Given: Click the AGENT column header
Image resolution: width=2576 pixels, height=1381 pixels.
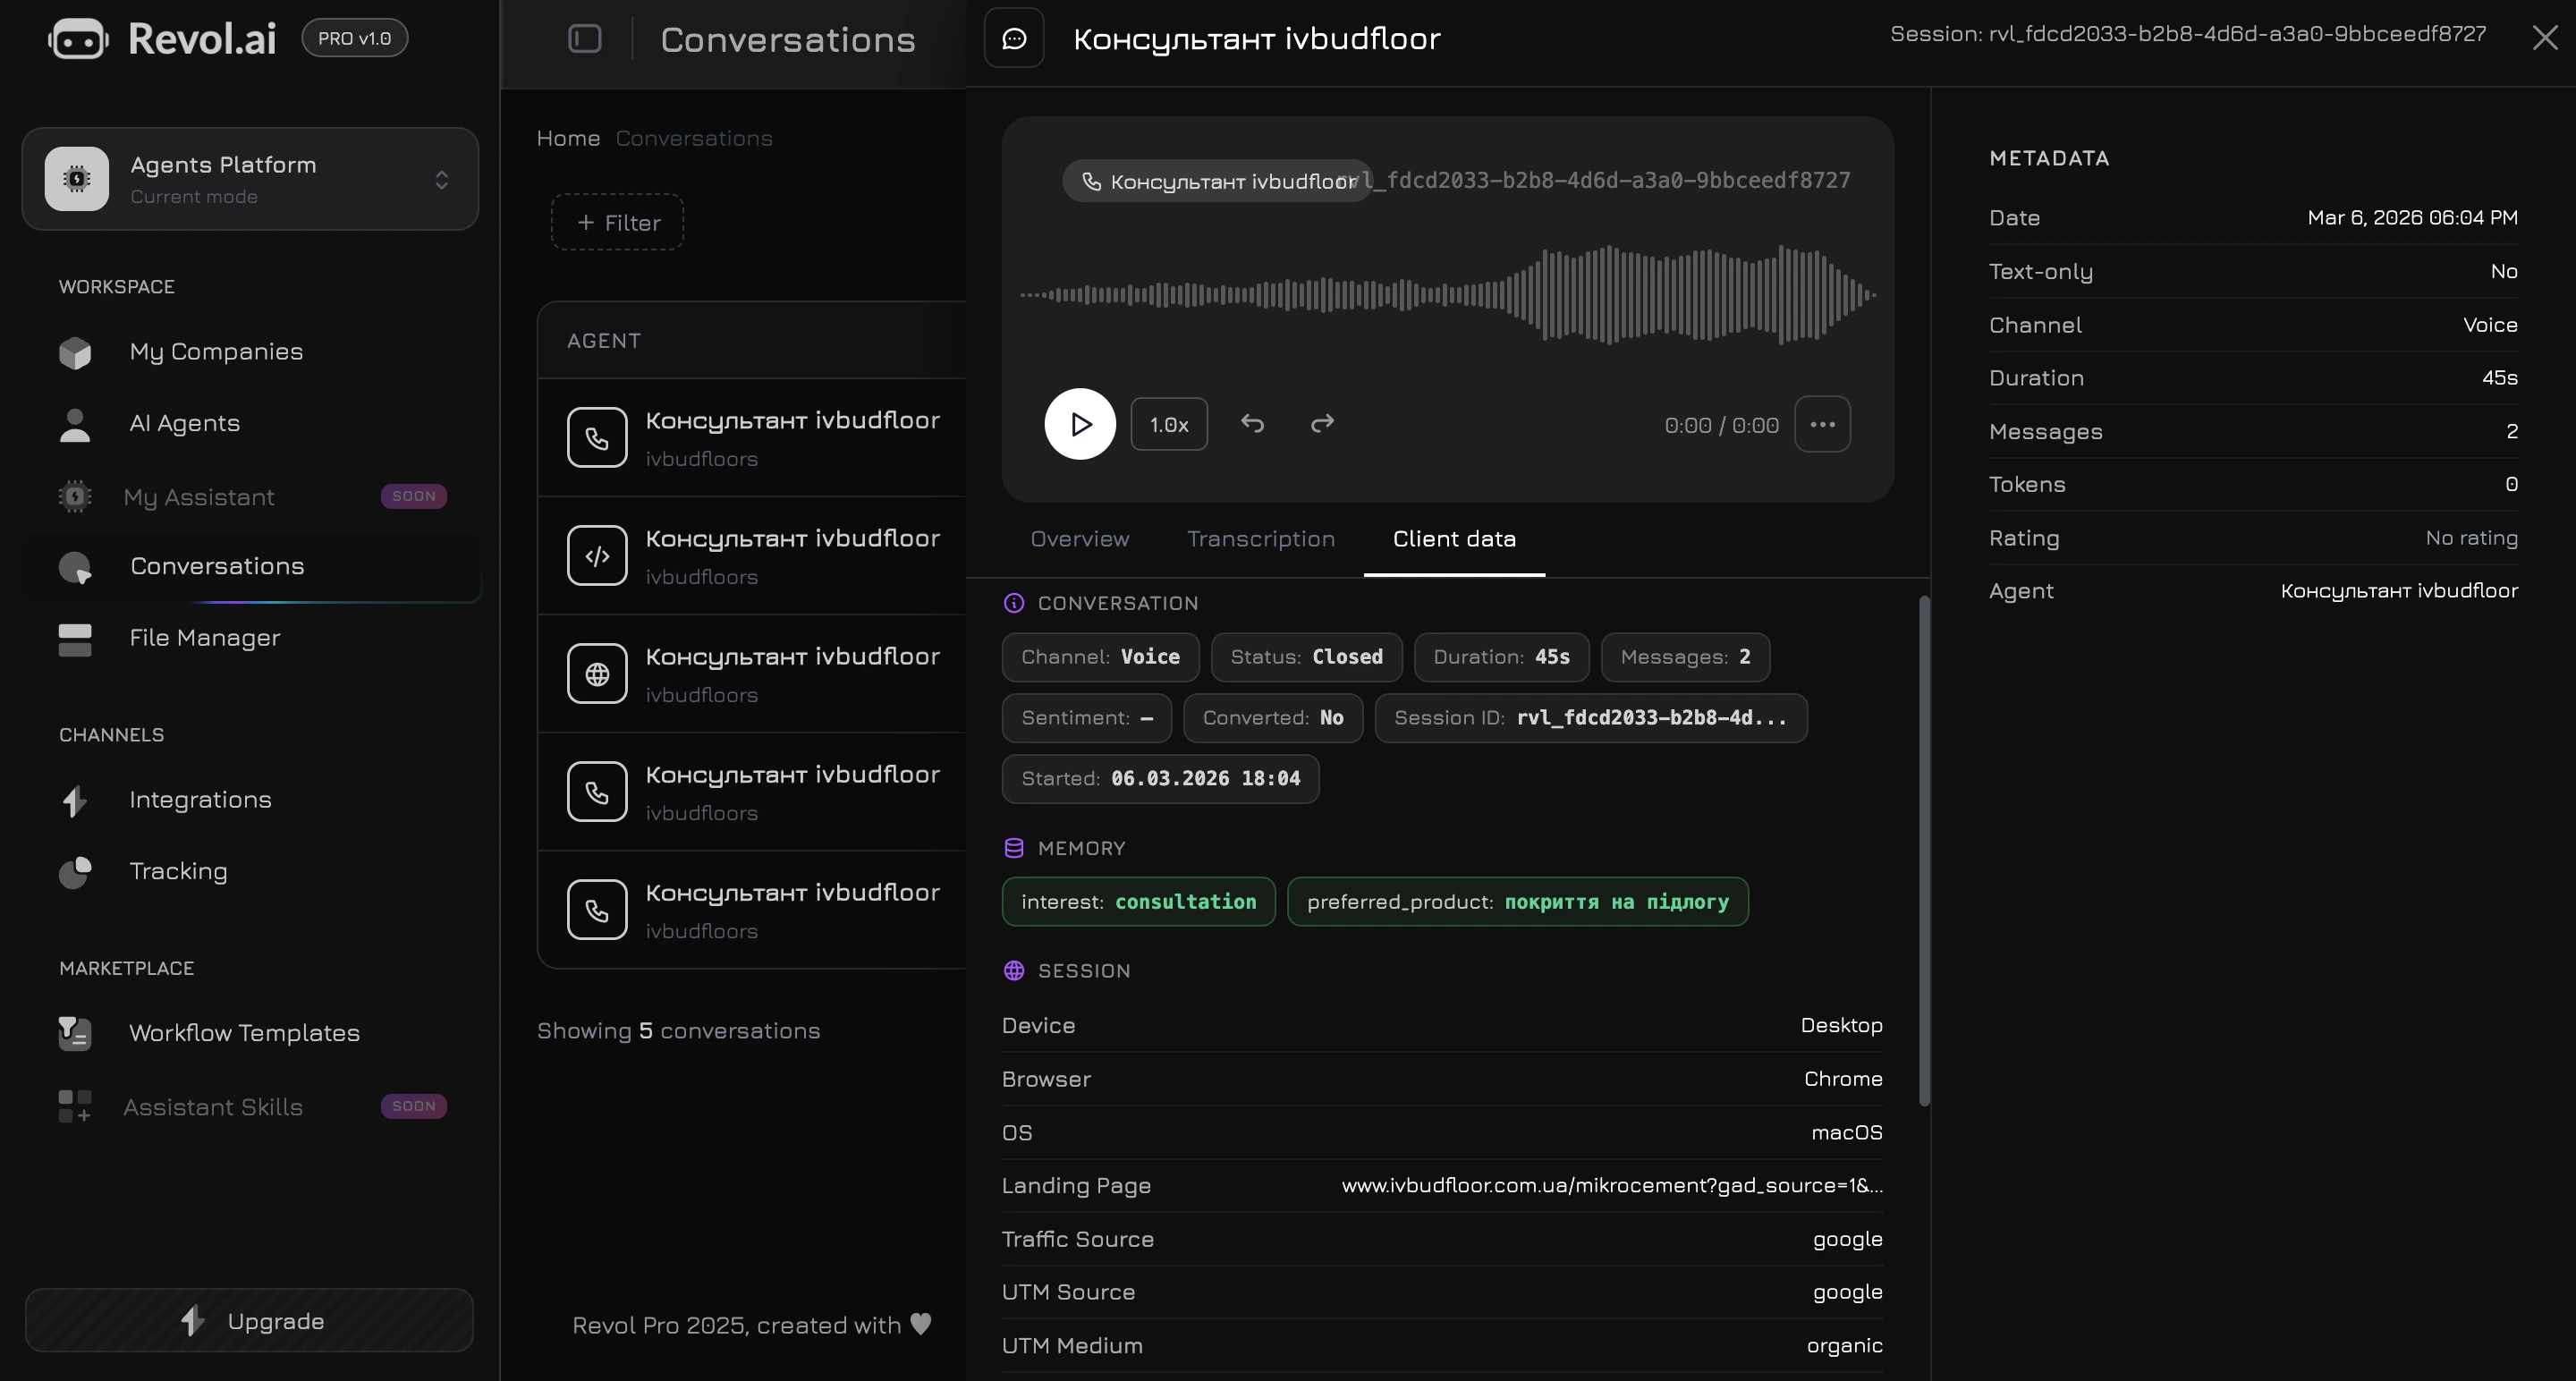Looking at the screenshot, I should click(604, 341).
